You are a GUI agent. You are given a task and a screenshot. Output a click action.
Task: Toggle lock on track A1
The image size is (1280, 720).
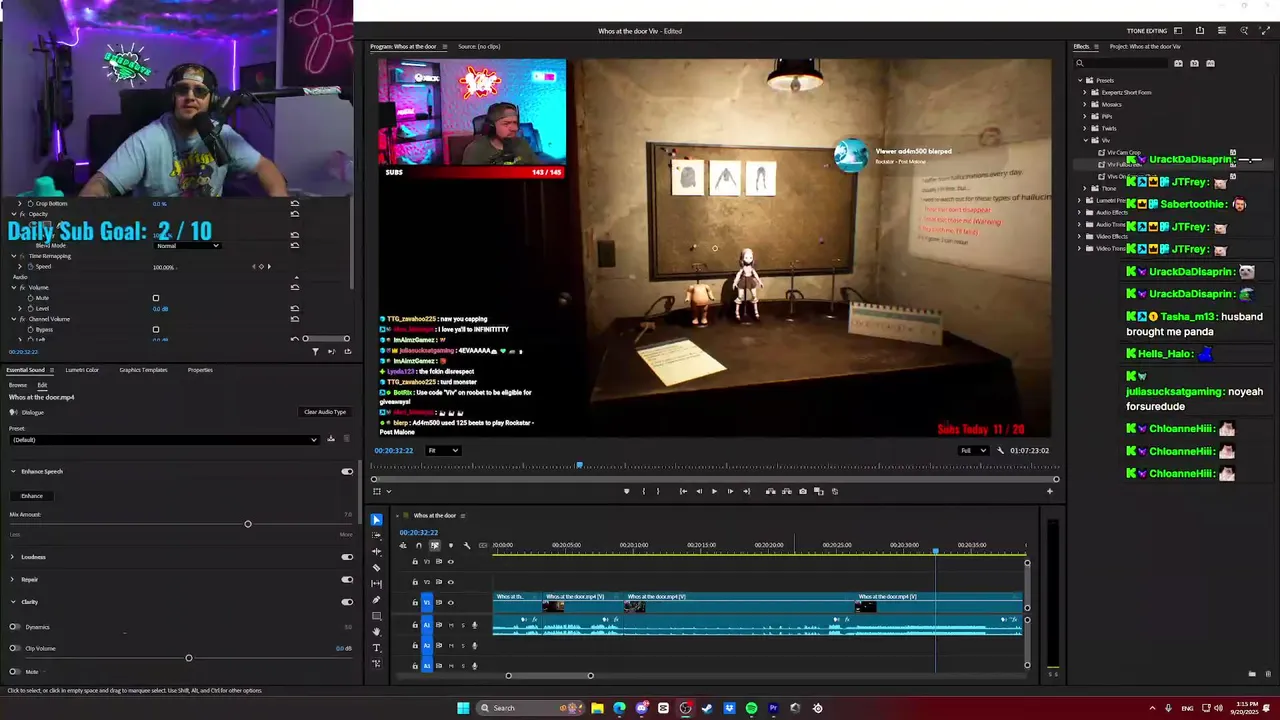click(x=414, y=625)
